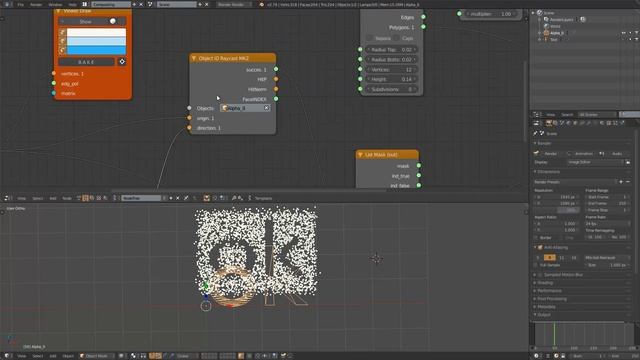Click the Subdivisions 0 field
The image size is (640, 360).
[391, 89]
